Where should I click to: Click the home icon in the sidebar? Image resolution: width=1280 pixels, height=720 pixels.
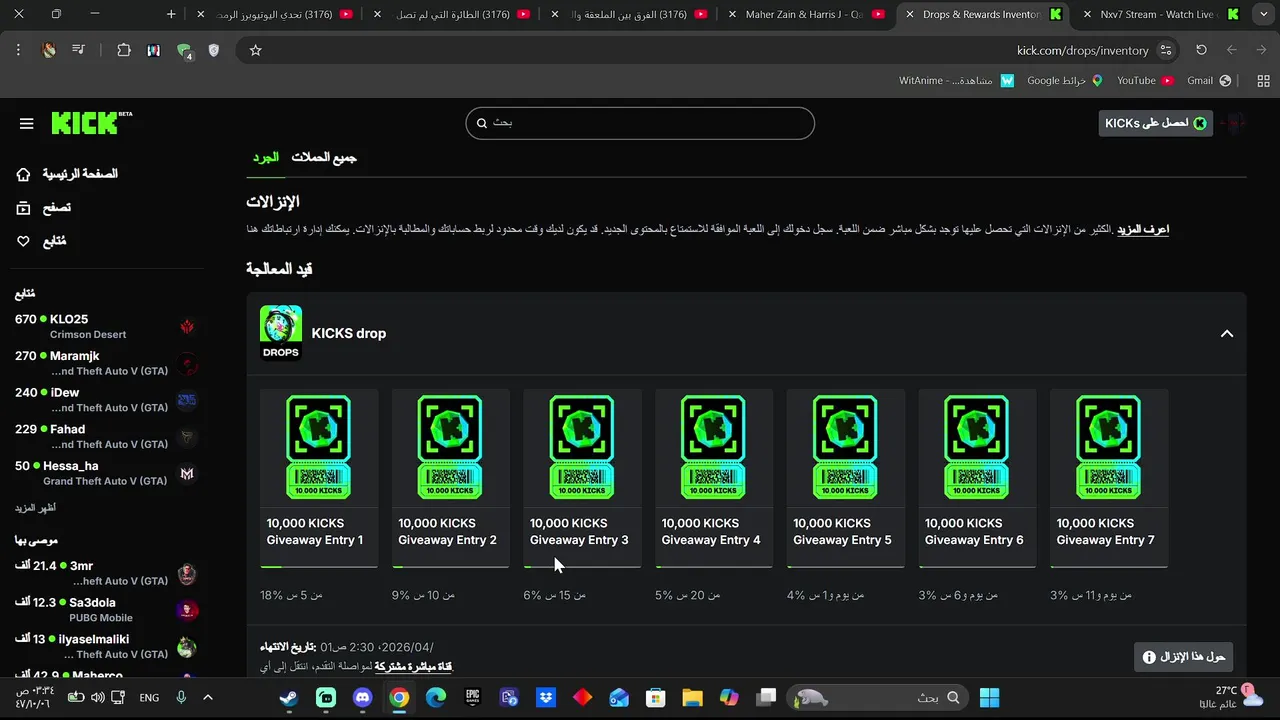[x=23, y=174]
